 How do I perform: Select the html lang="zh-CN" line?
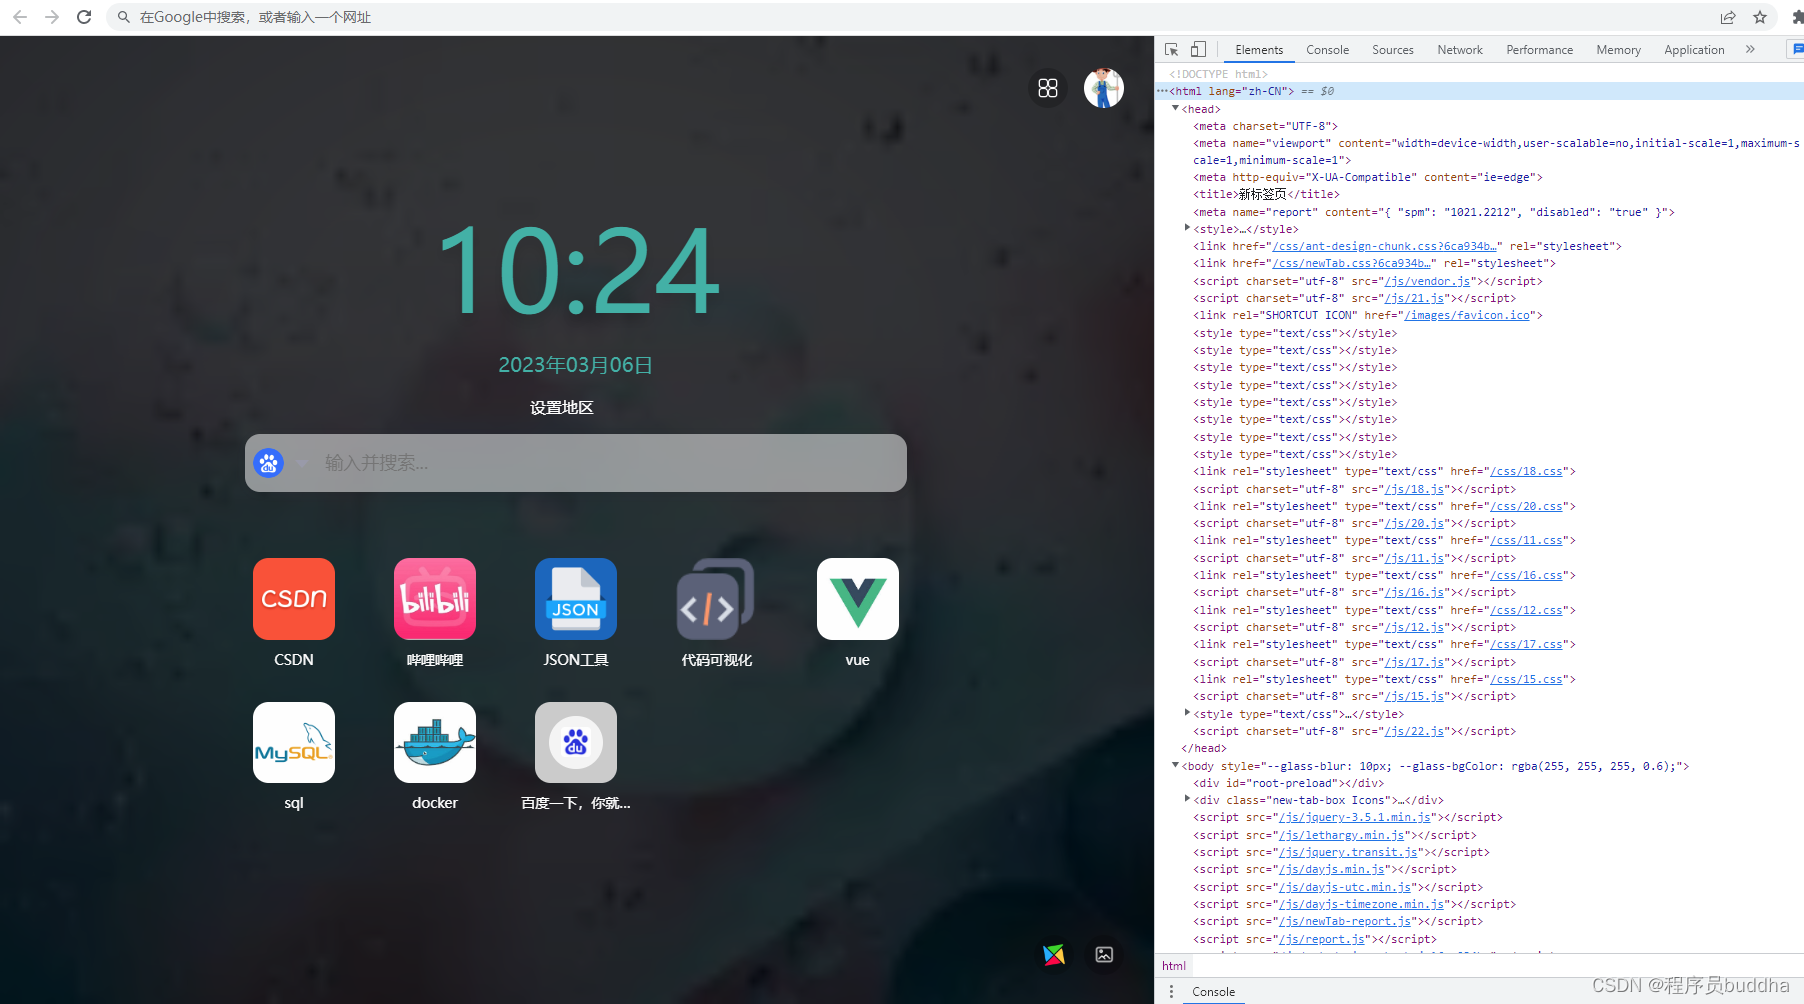(x=1480, y=91)
